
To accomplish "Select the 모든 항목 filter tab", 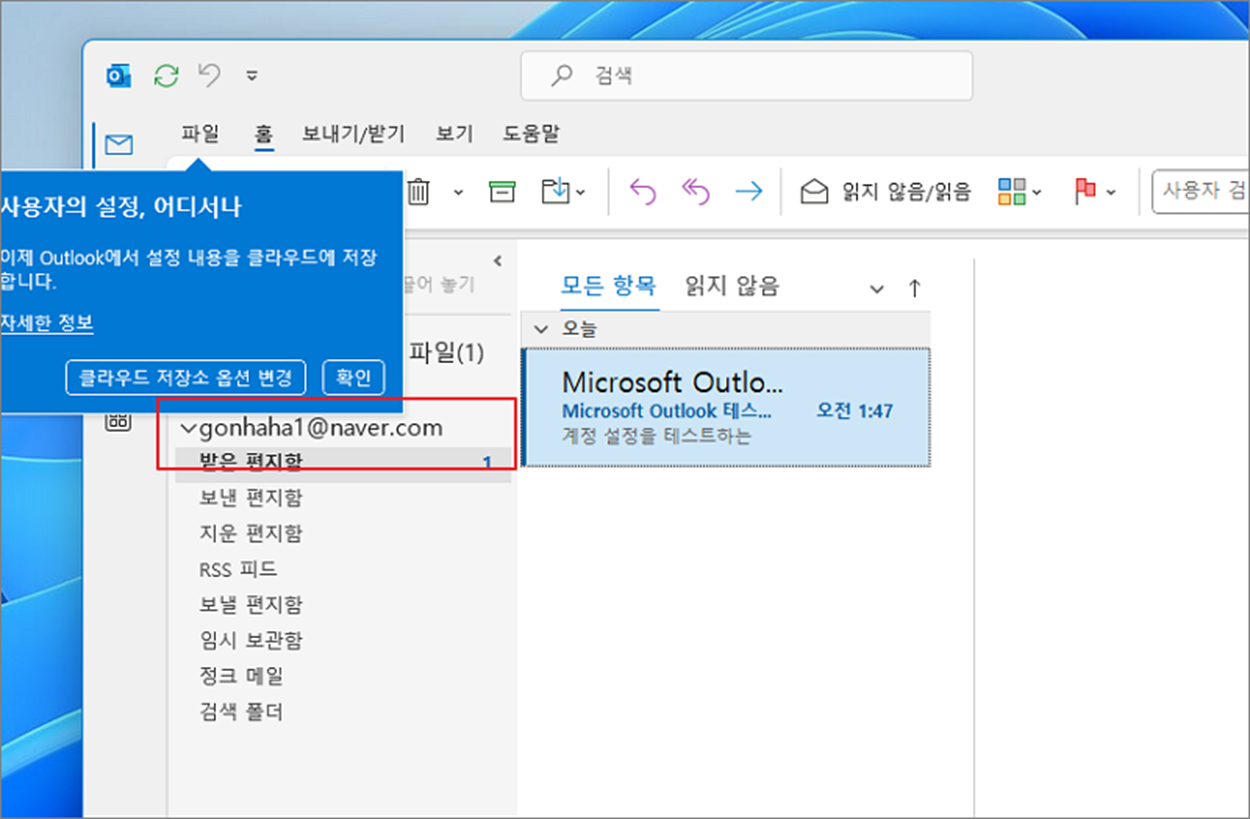I will pos(608,286).
